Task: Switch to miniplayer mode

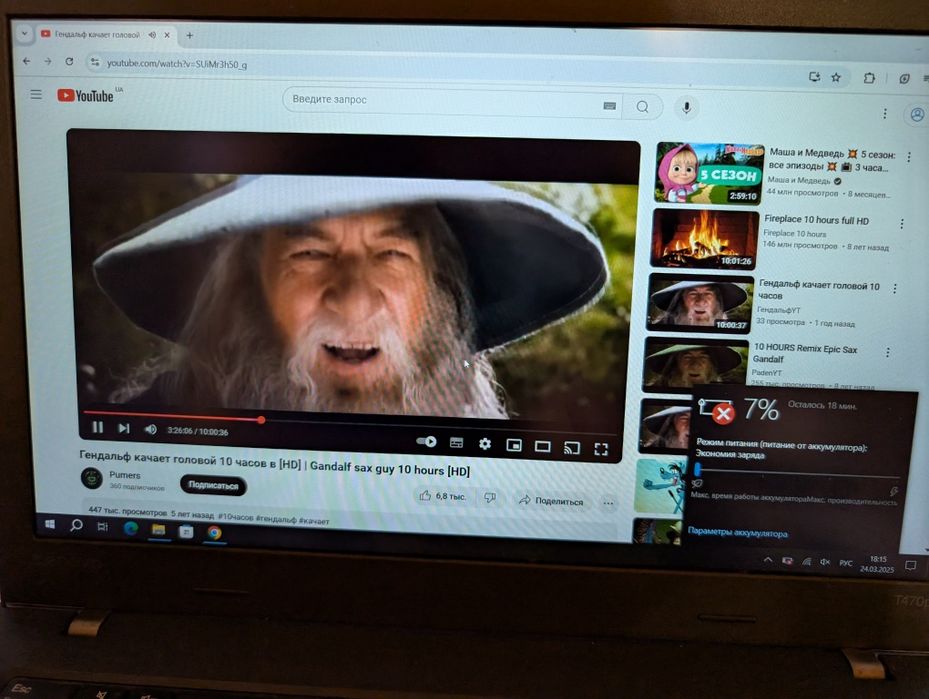Action: 514,445
